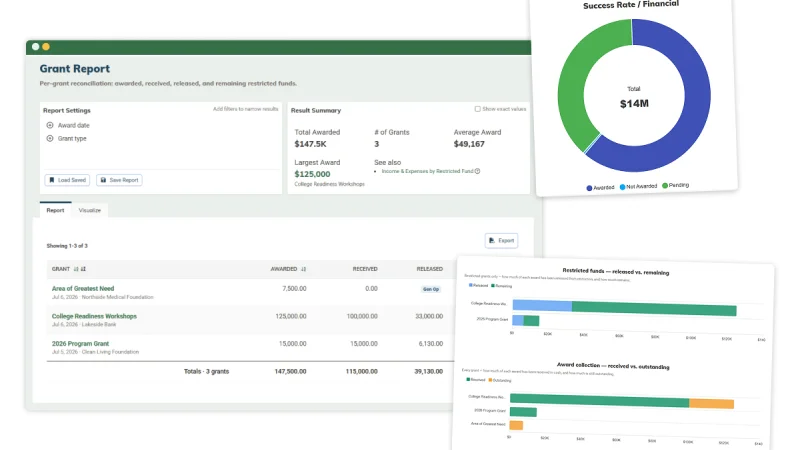Enable Show exact values checkbox
Viewport: 800px width, 450px height.
(478, 109)
